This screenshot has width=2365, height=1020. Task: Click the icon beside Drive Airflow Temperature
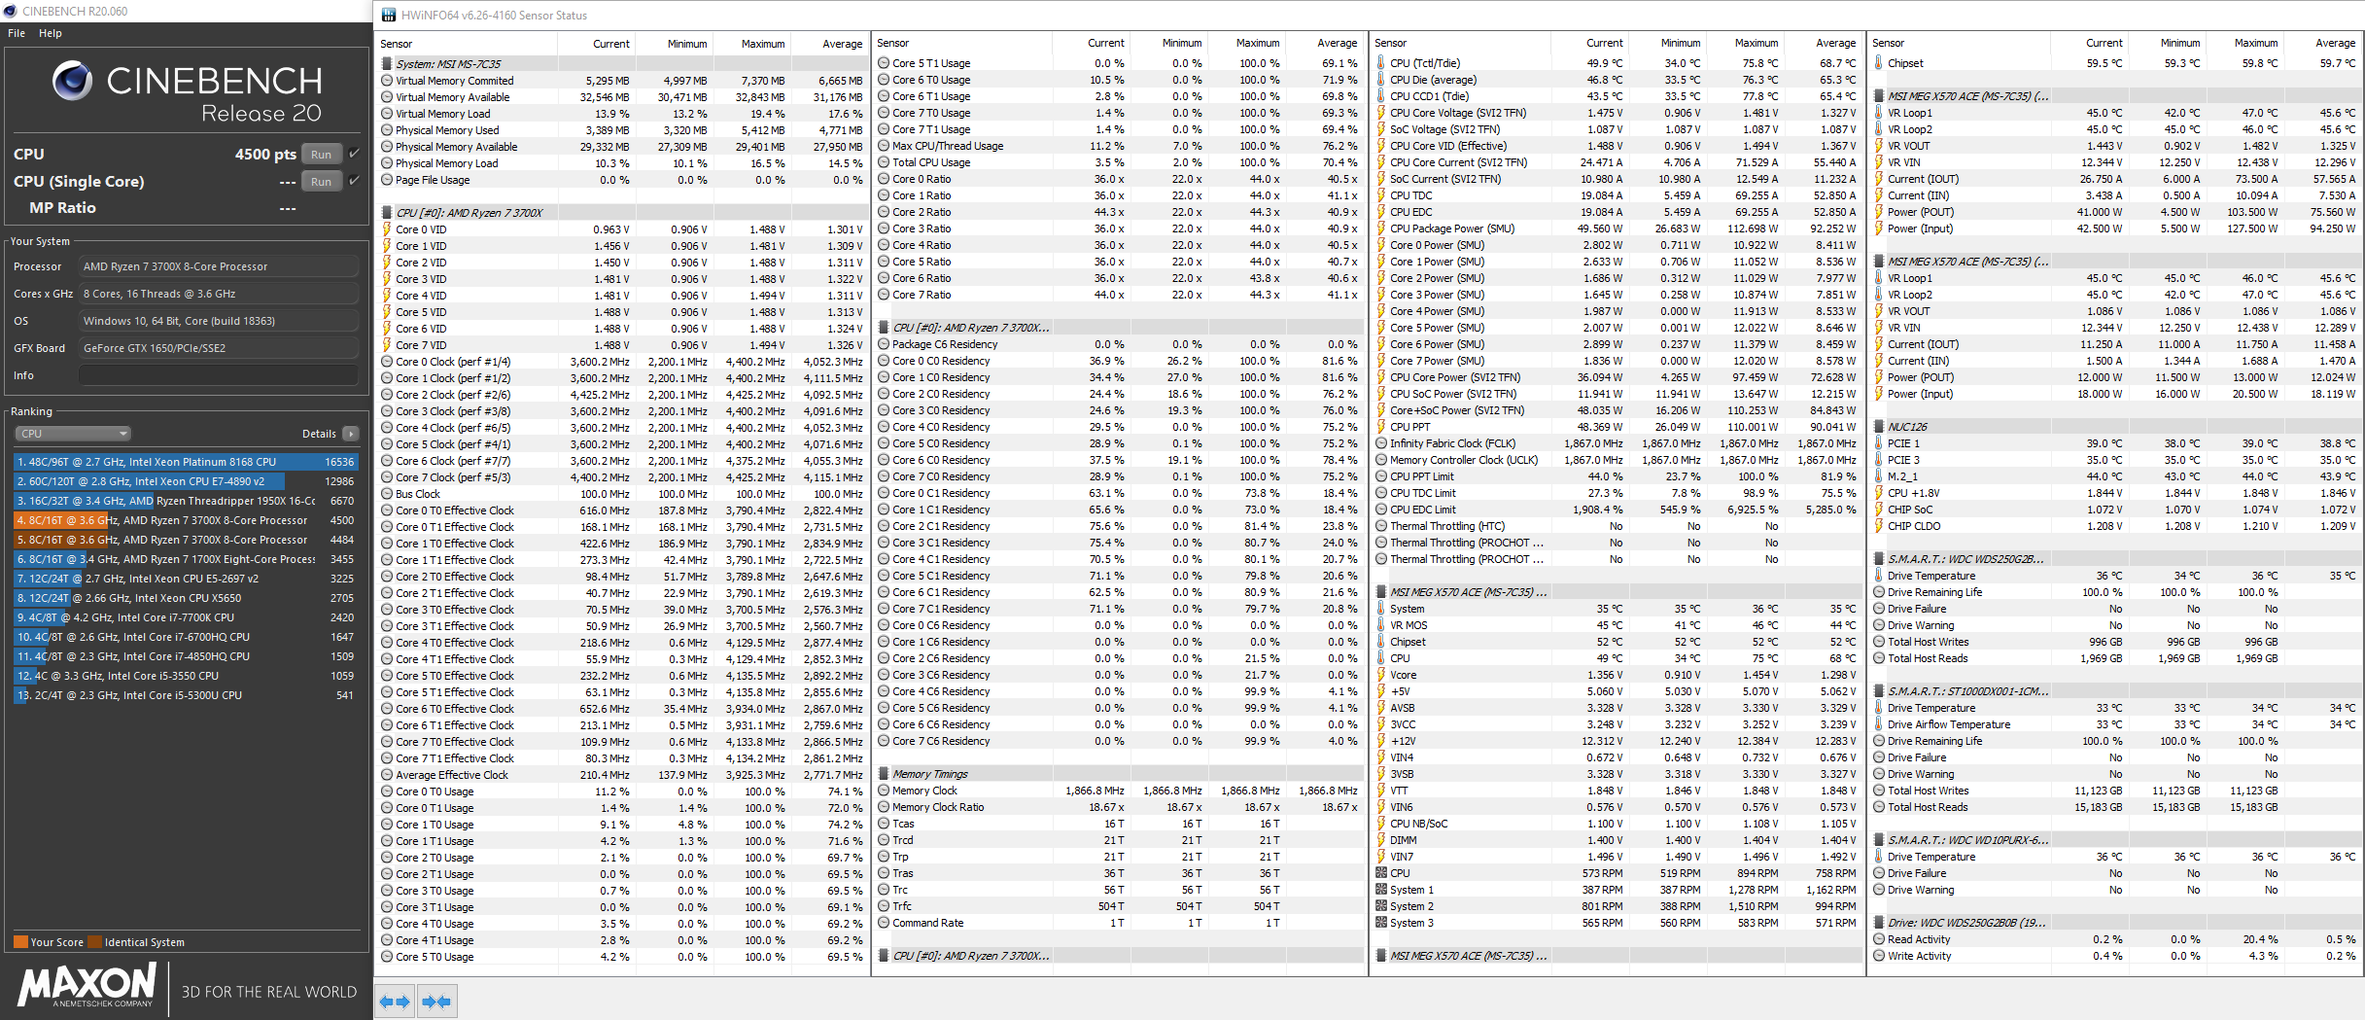(1879, 724)
